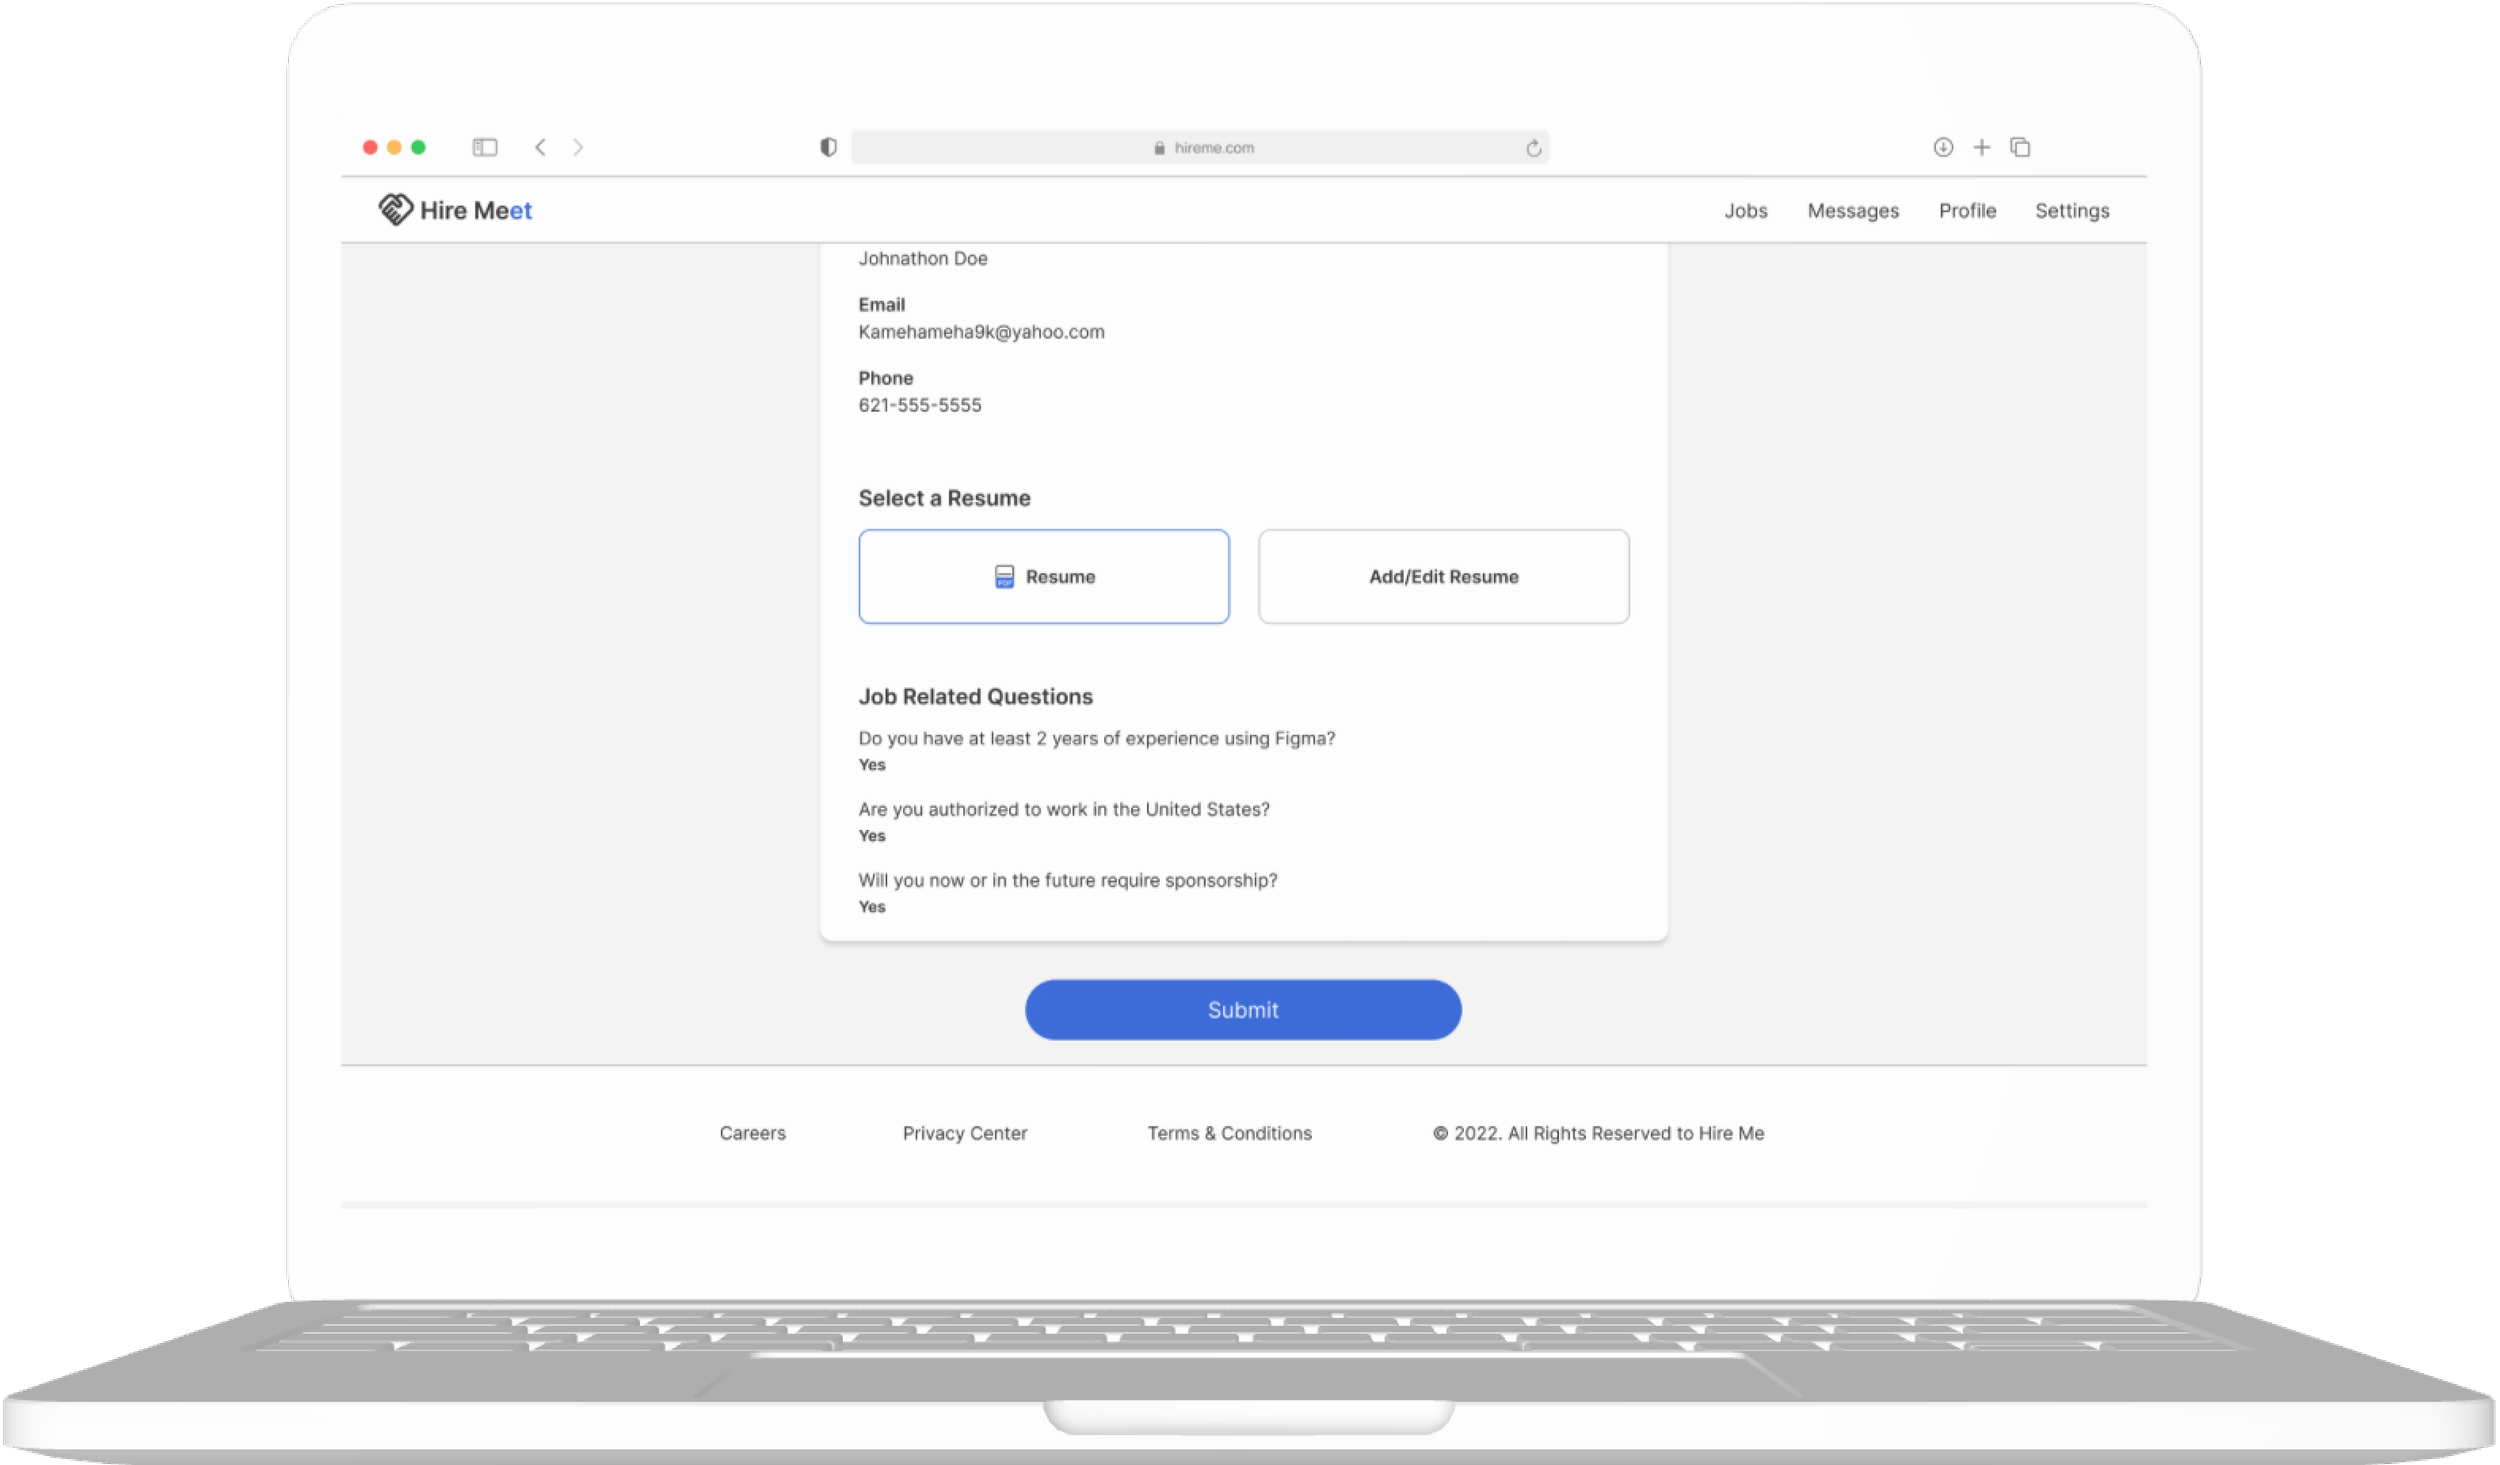Open the Jobs menu item
The height and width of the screenshot is (1465, 2500).
(x=1745, y=210)
